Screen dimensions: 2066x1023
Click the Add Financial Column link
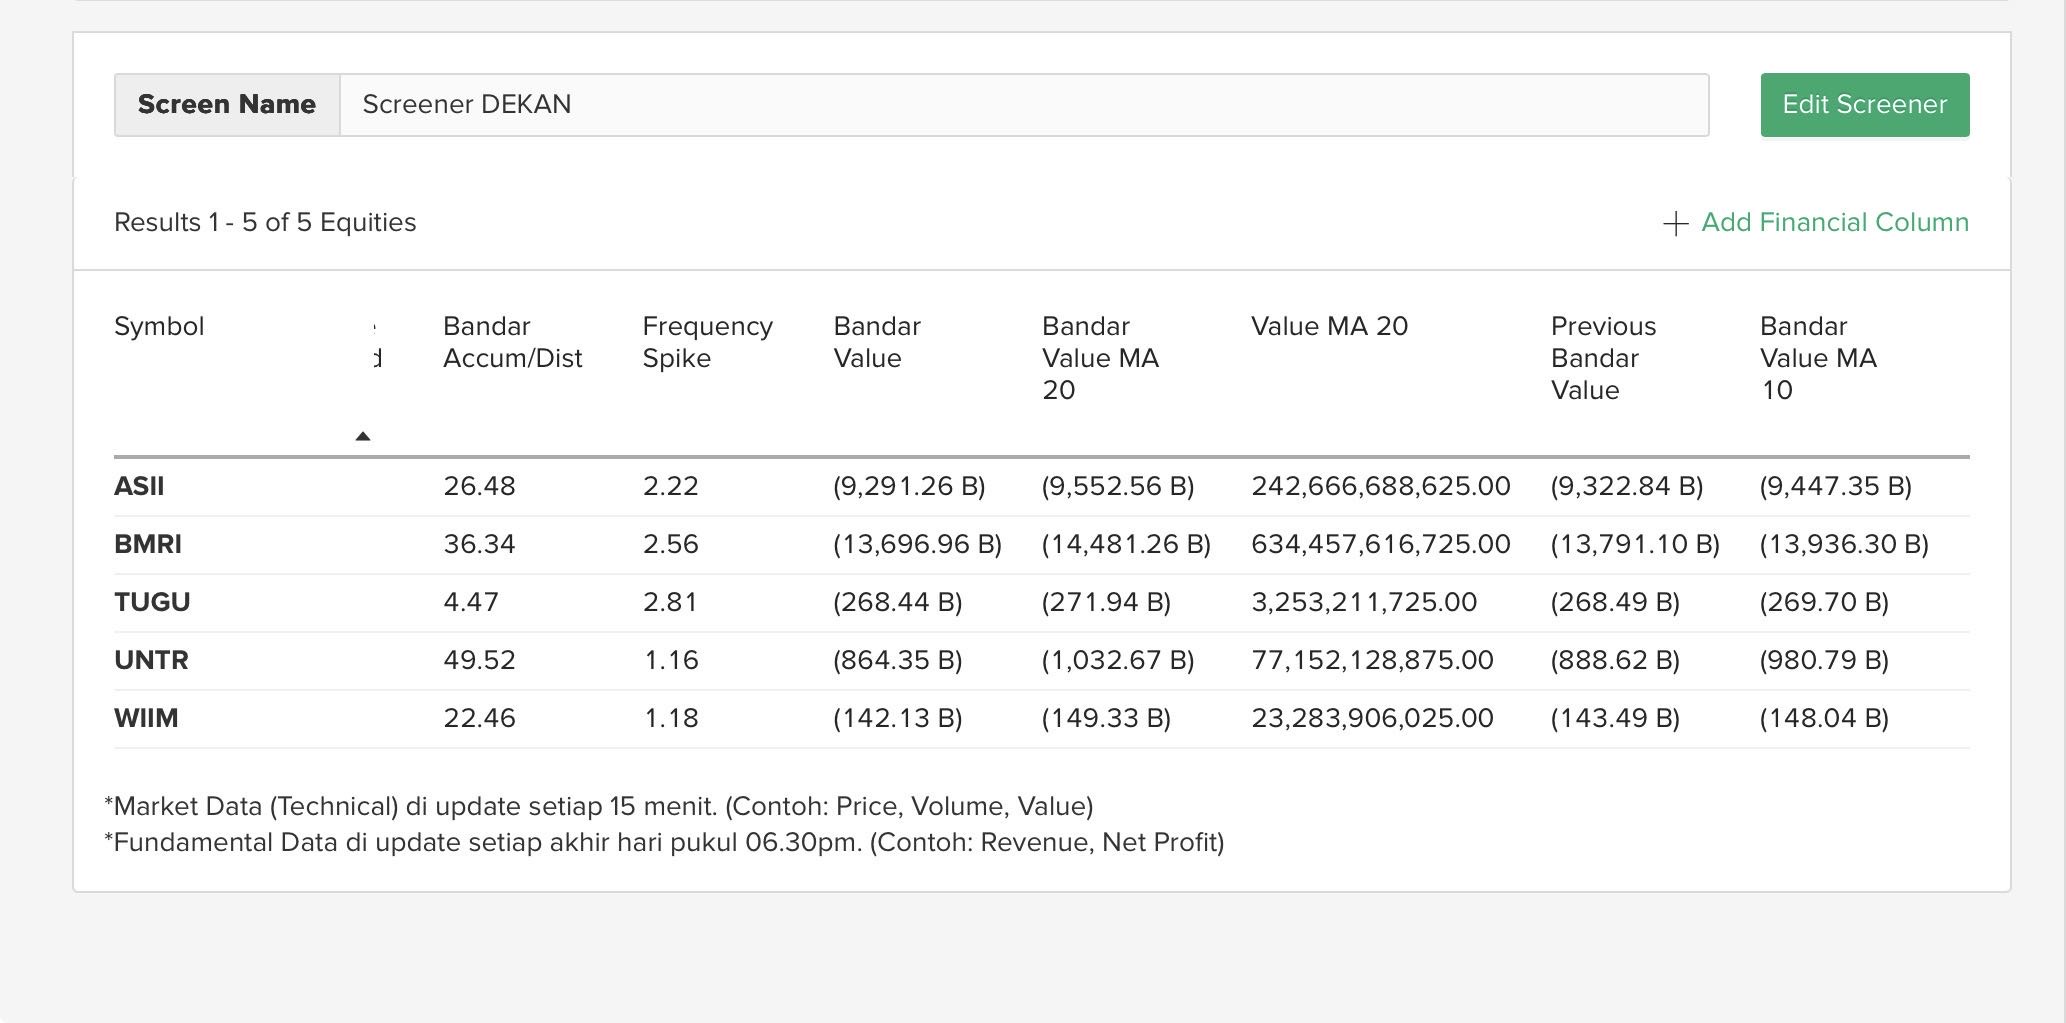[x=1834, y=222]
